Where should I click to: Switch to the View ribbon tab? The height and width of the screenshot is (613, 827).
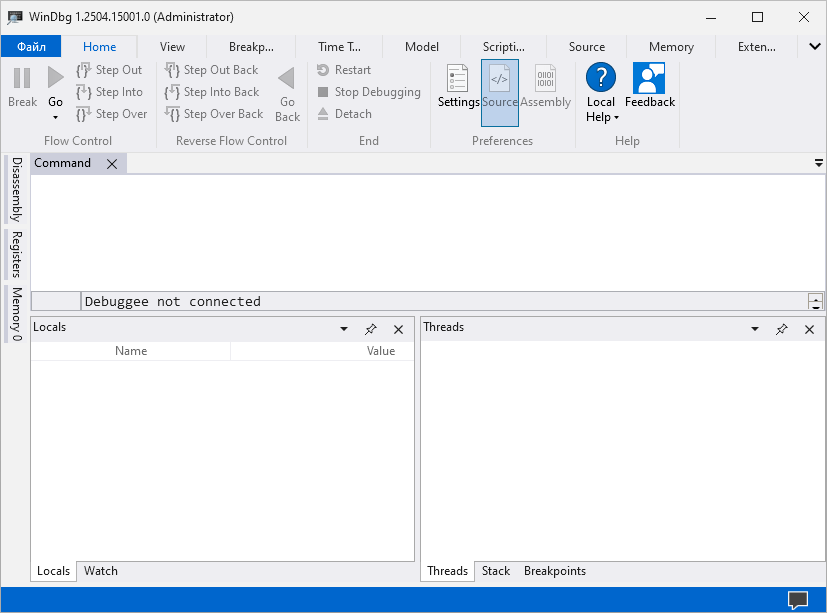pyautogui.click(x=172, y=47)
